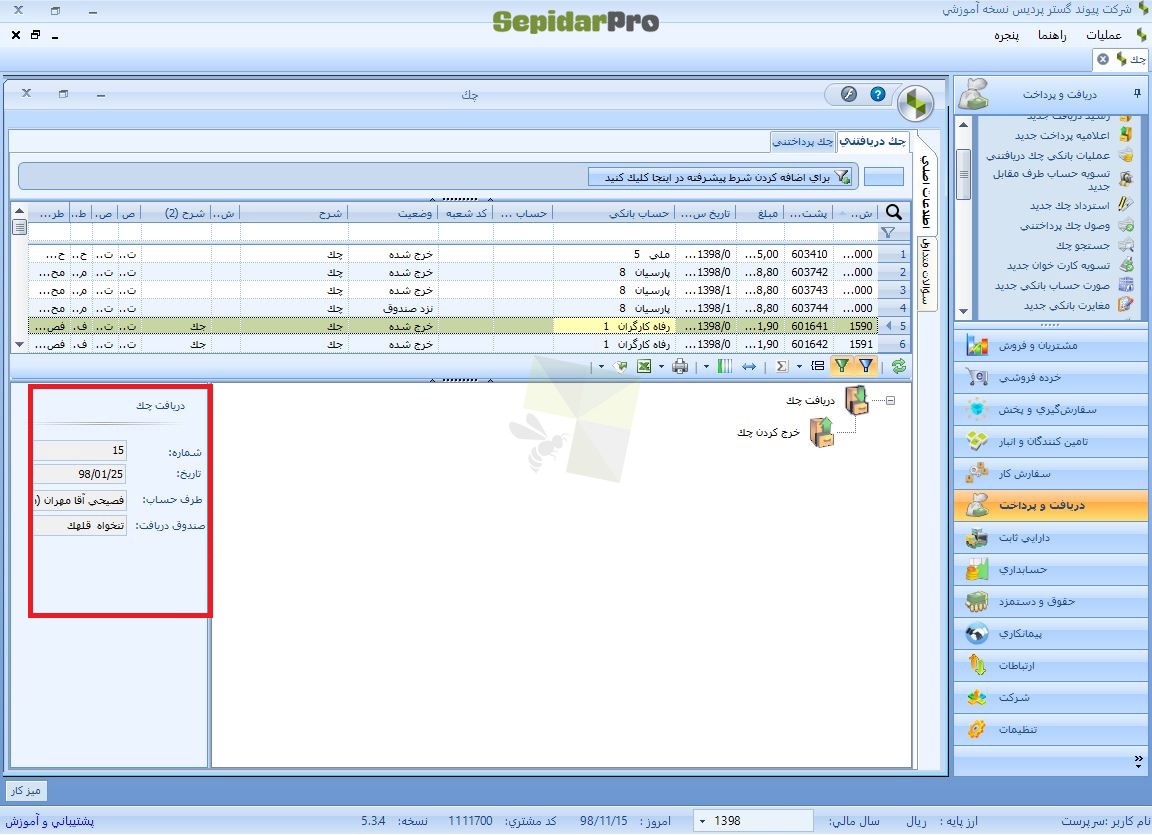
Task: Open سفارش‌گيري و پخش module
Action: pyautogui.click(x=1051, y=410)
